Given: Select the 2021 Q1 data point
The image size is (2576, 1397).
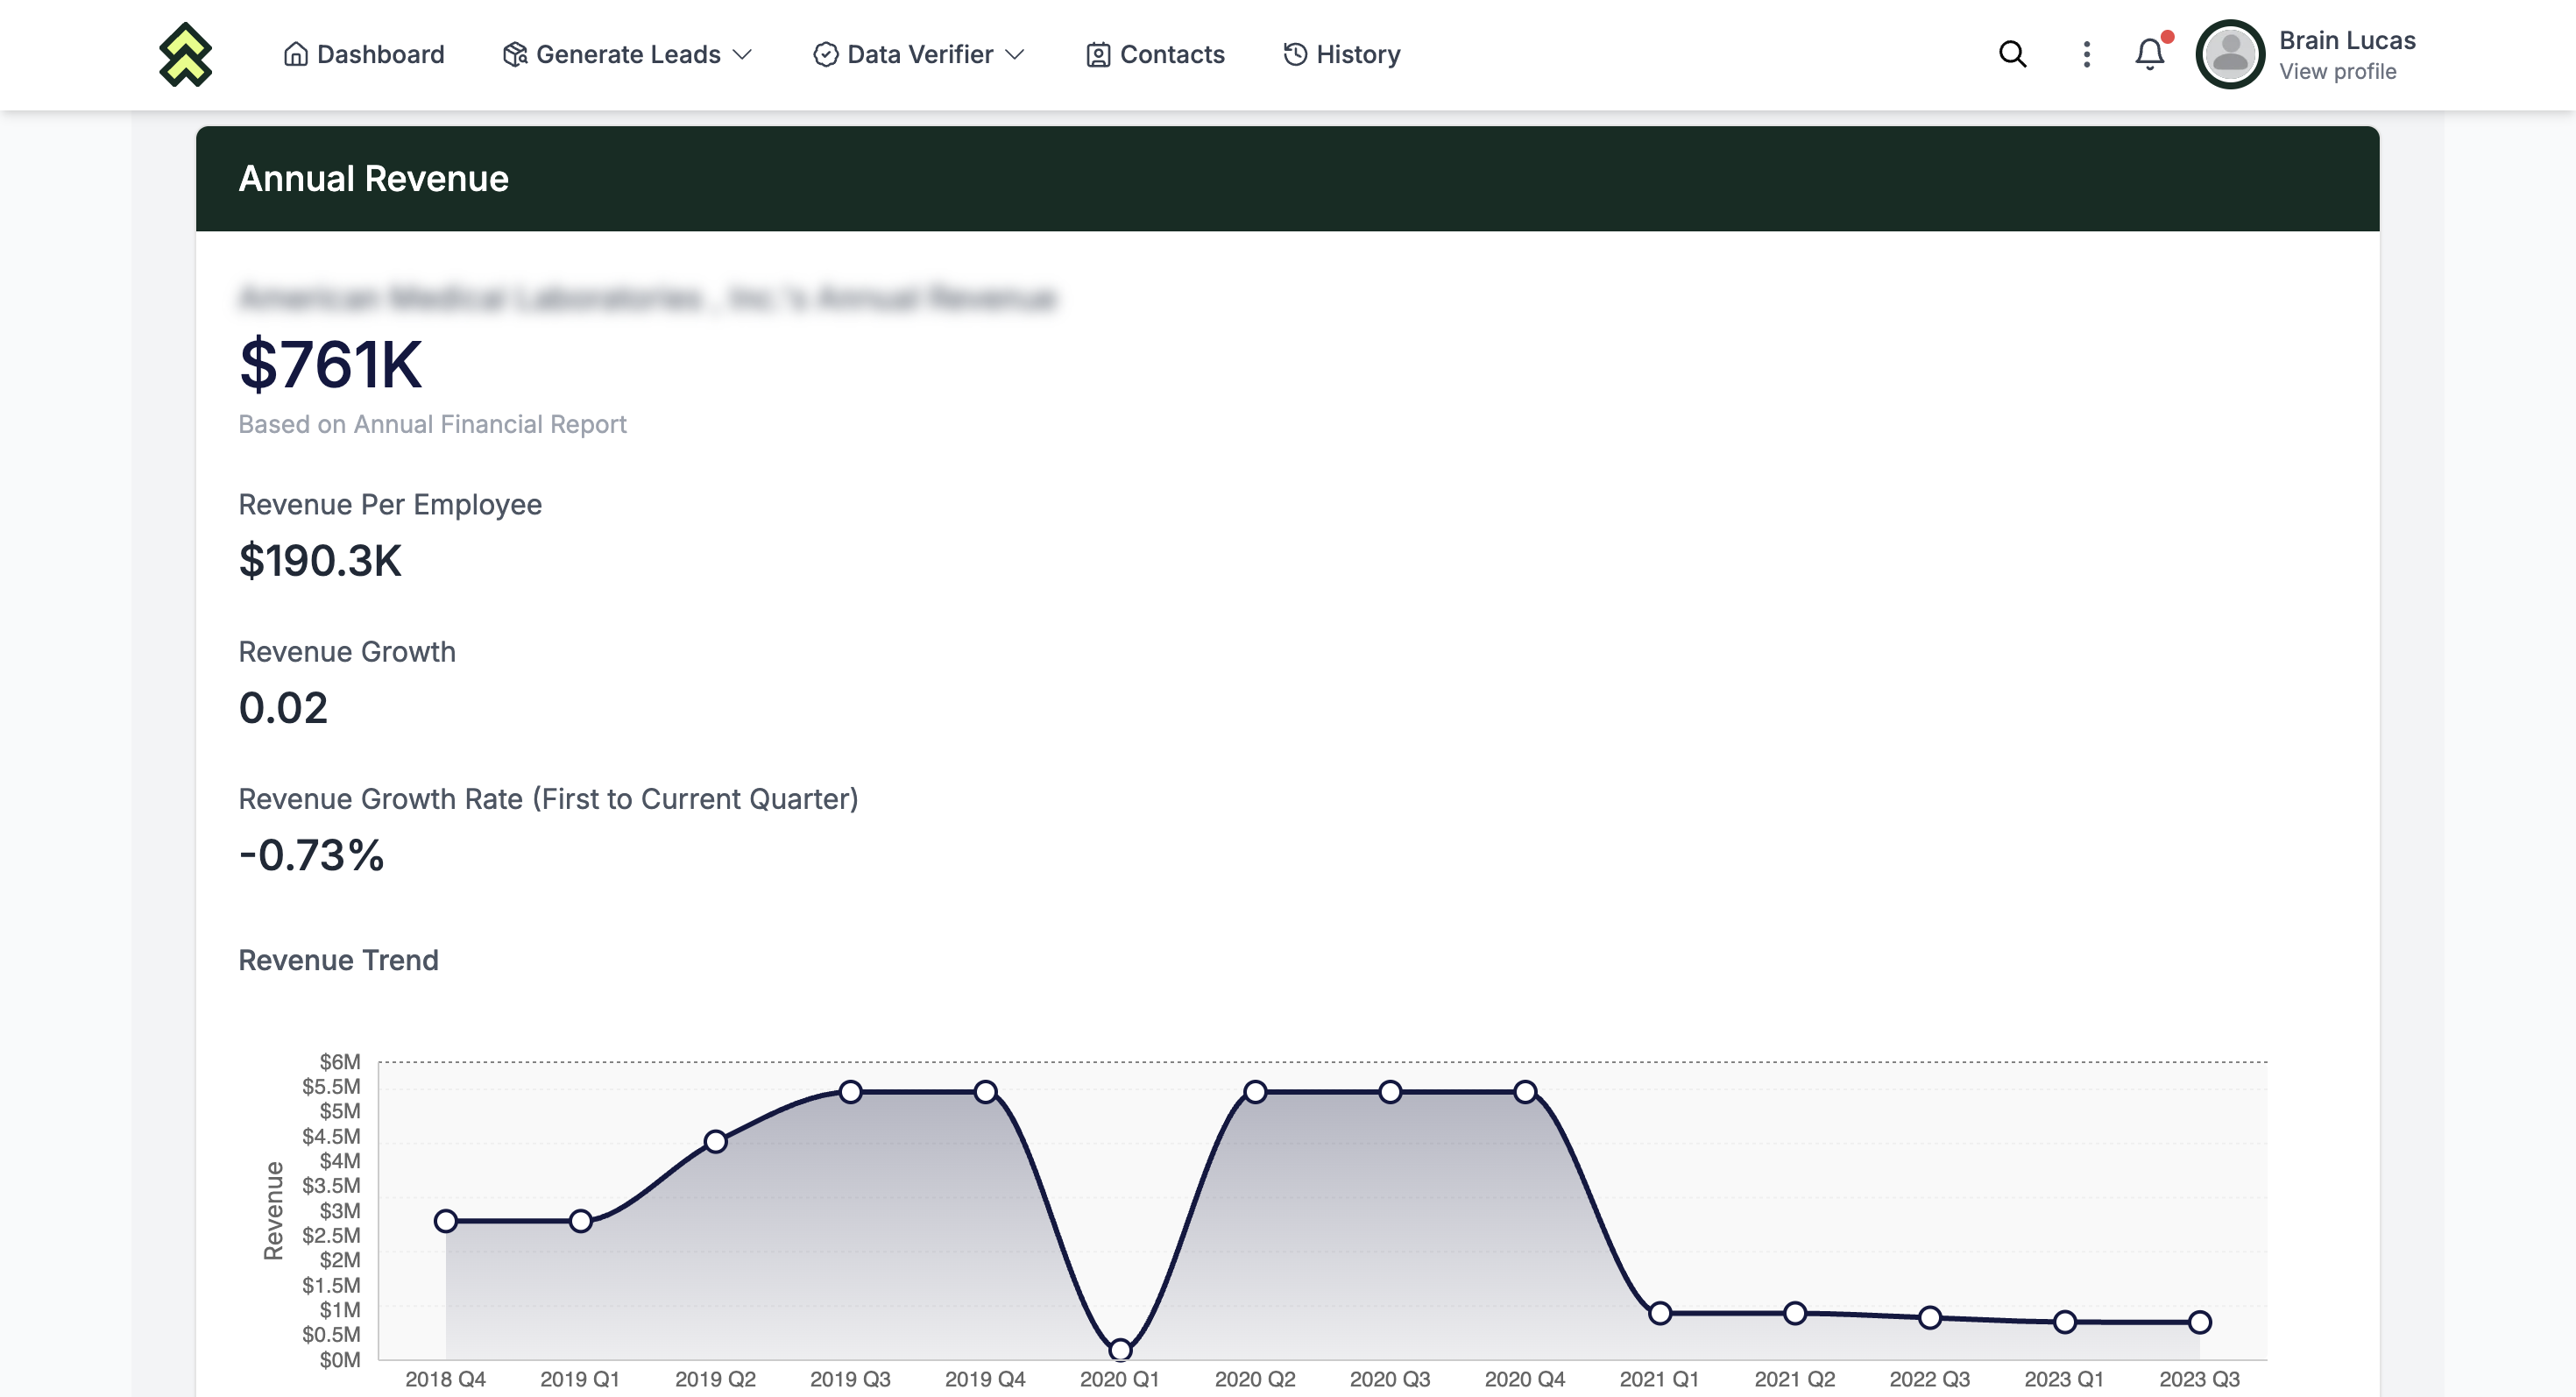Looking at the screenshot, I should tap(1660, 1313).
